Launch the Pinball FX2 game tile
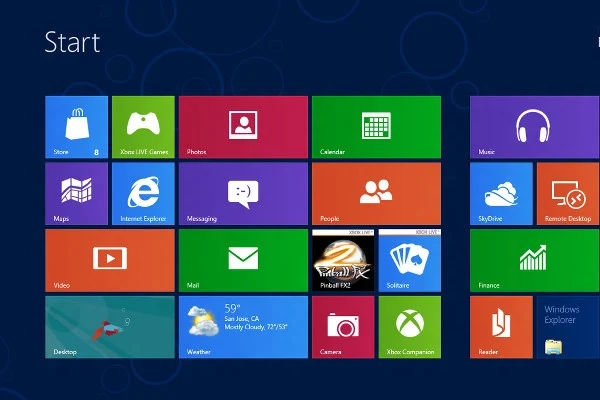 tap(343, 260)
